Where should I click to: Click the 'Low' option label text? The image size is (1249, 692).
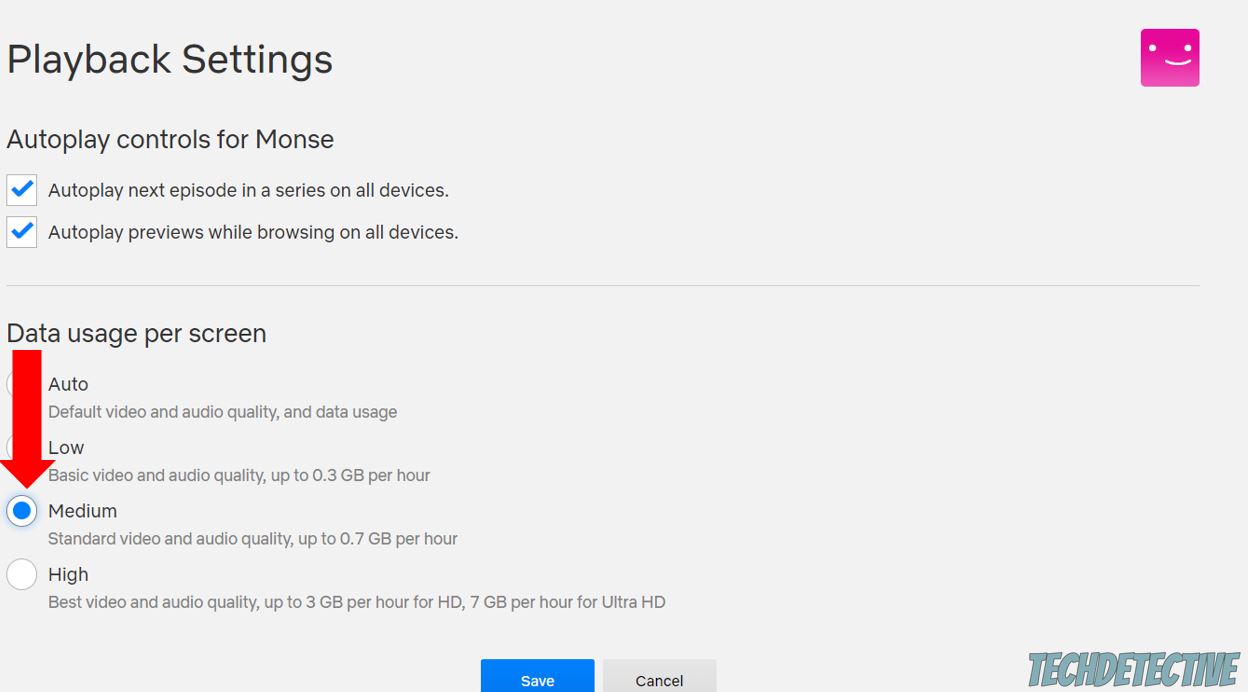coord(66,447)
